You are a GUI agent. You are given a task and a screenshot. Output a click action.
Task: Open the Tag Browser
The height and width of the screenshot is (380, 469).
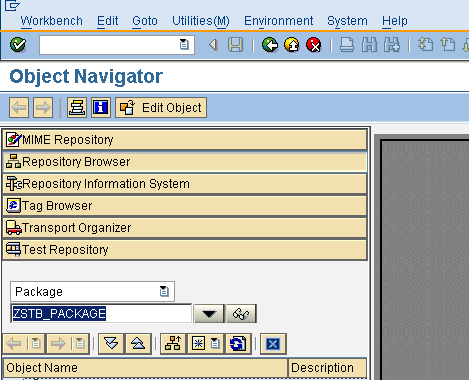pos(185,206)
